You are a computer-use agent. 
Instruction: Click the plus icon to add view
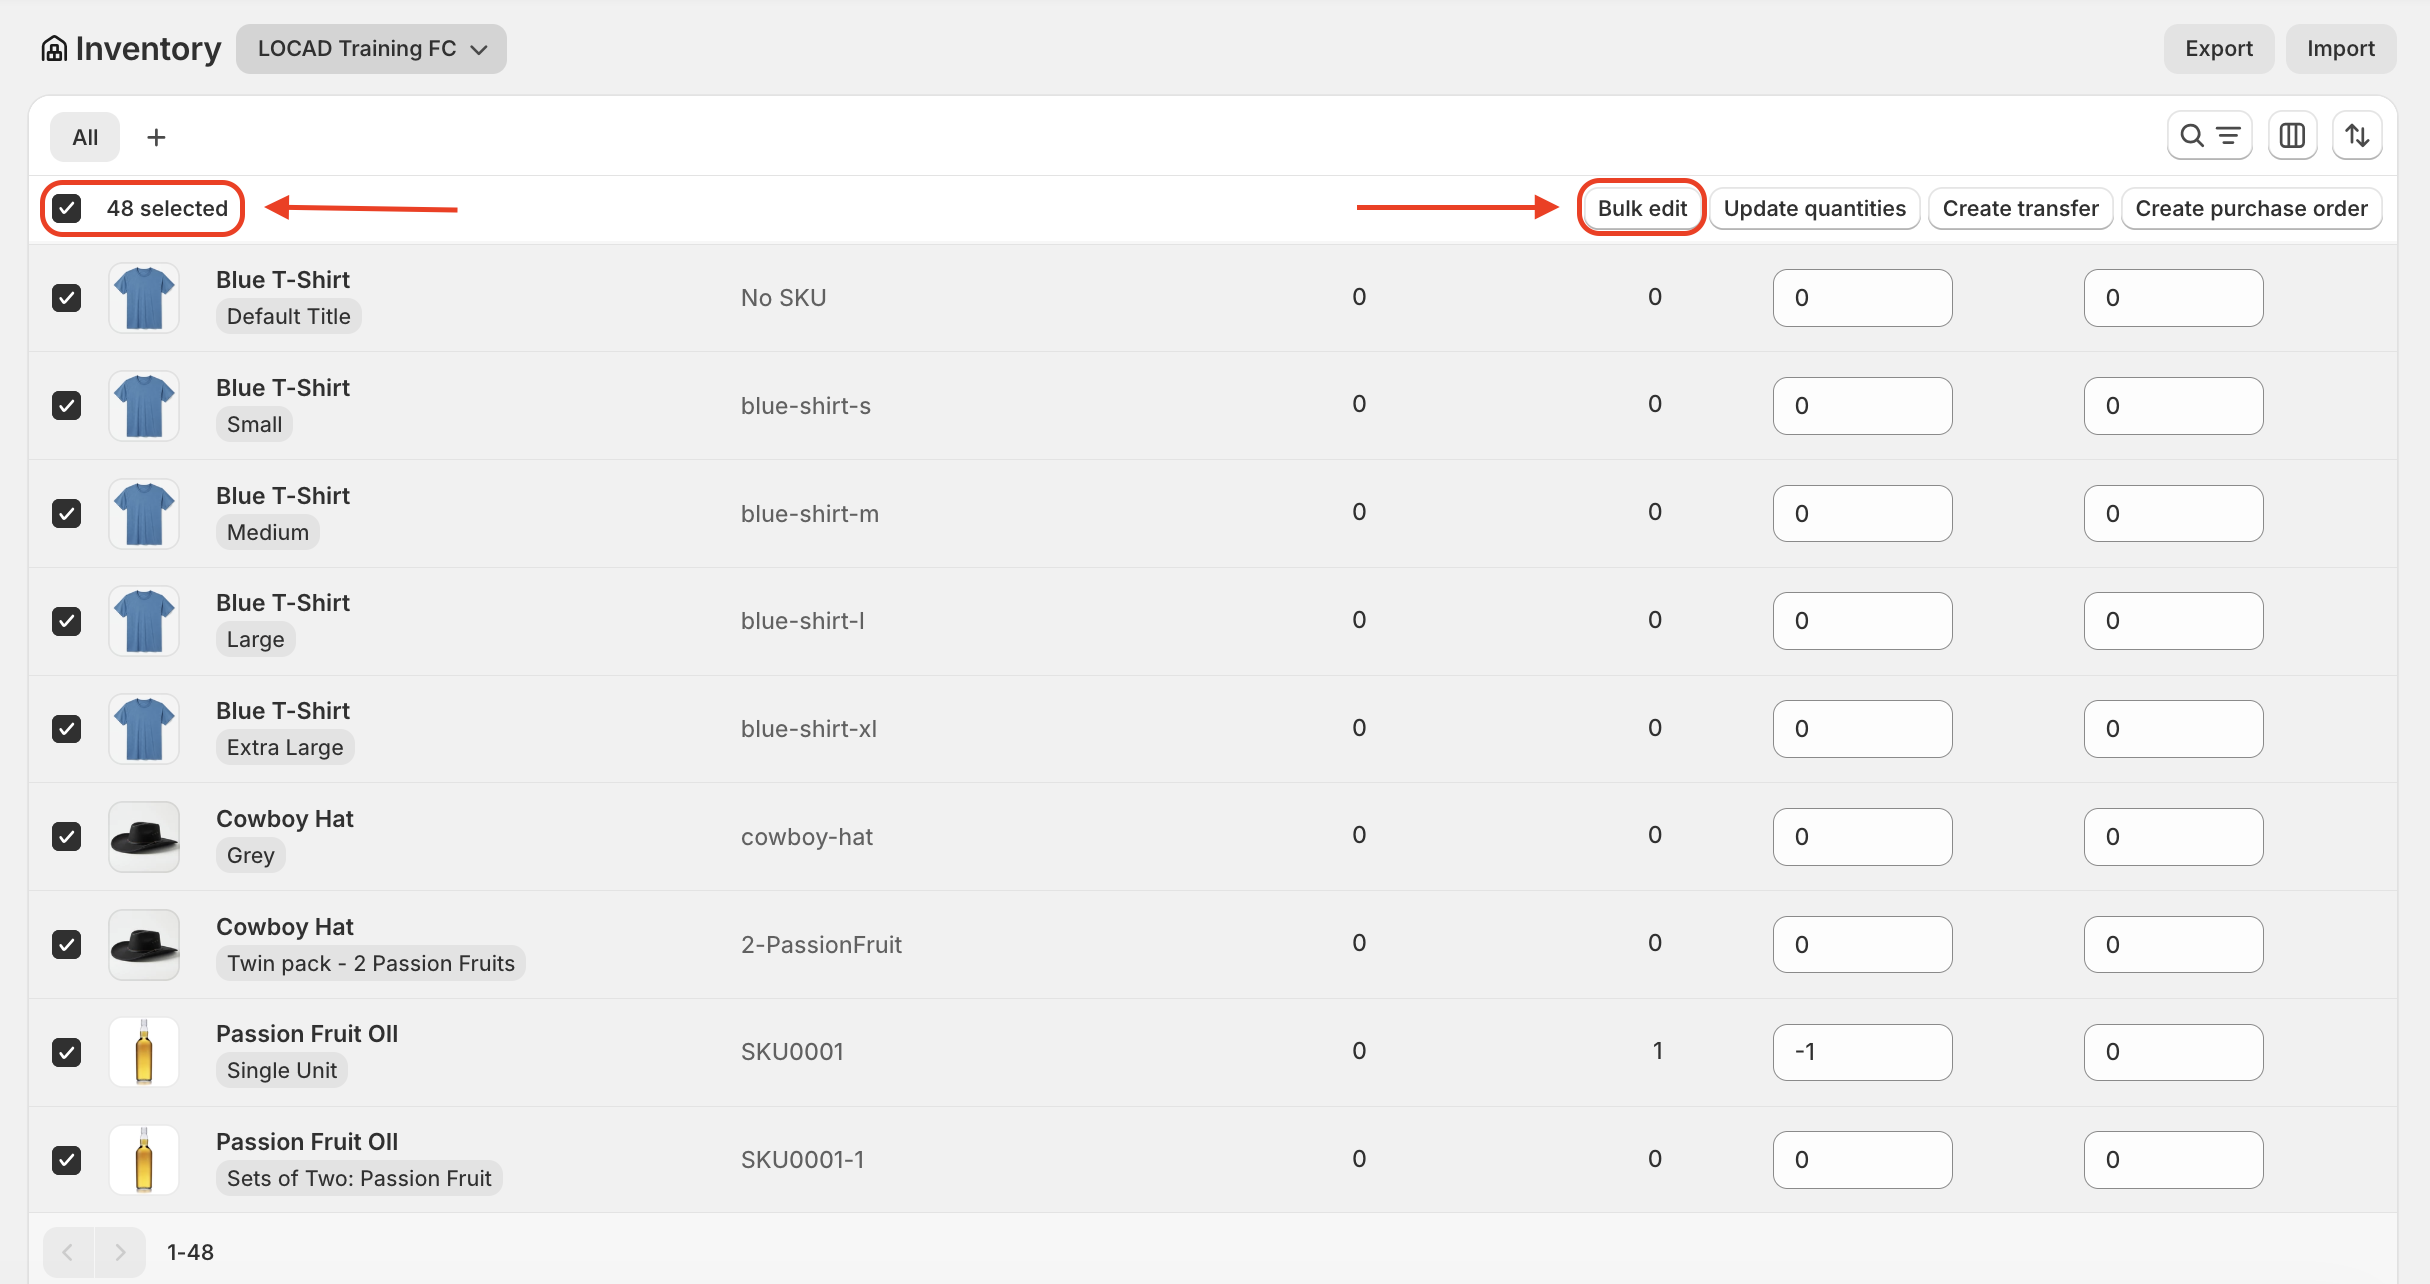[x=156, y=137]
